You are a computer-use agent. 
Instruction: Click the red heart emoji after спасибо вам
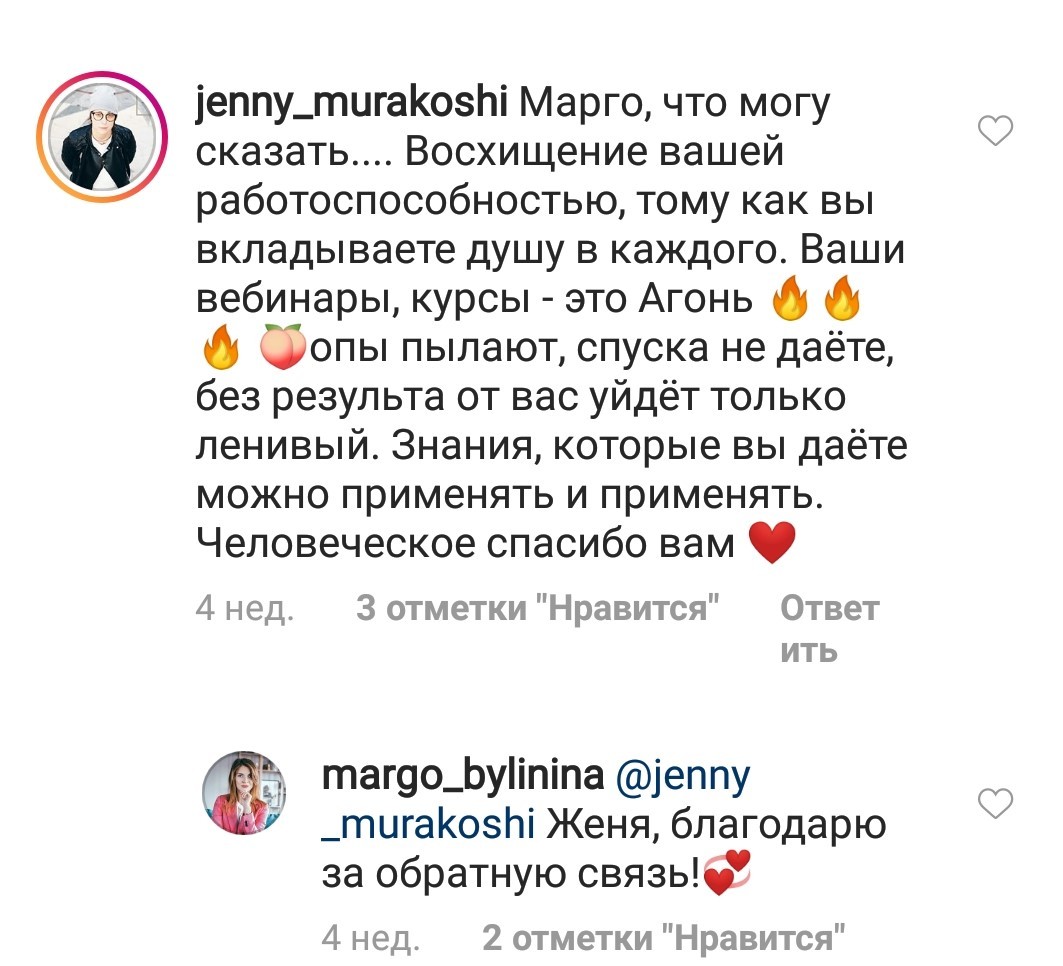tap(771, 542)
